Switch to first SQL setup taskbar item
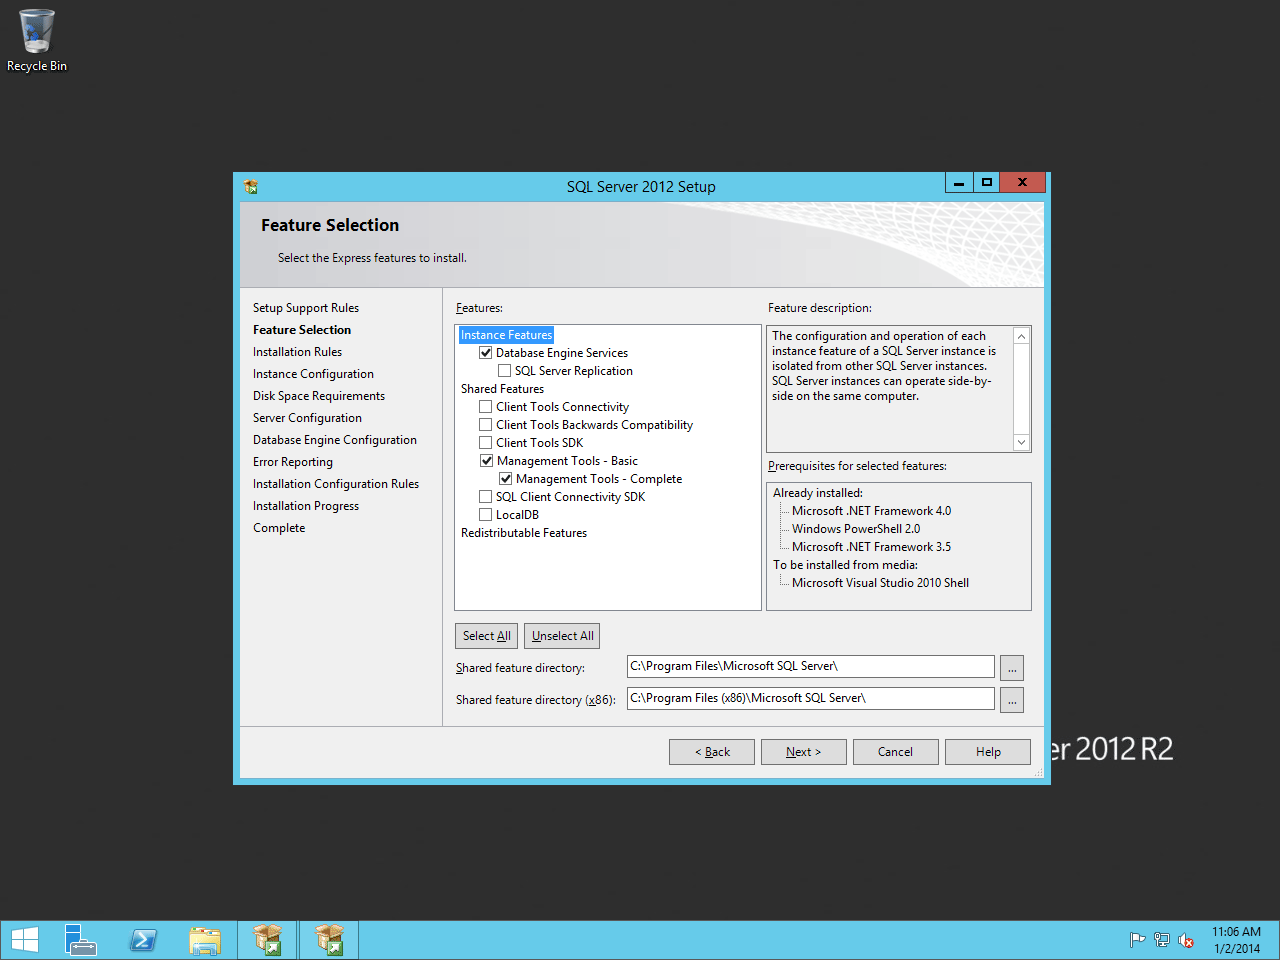 267,940
